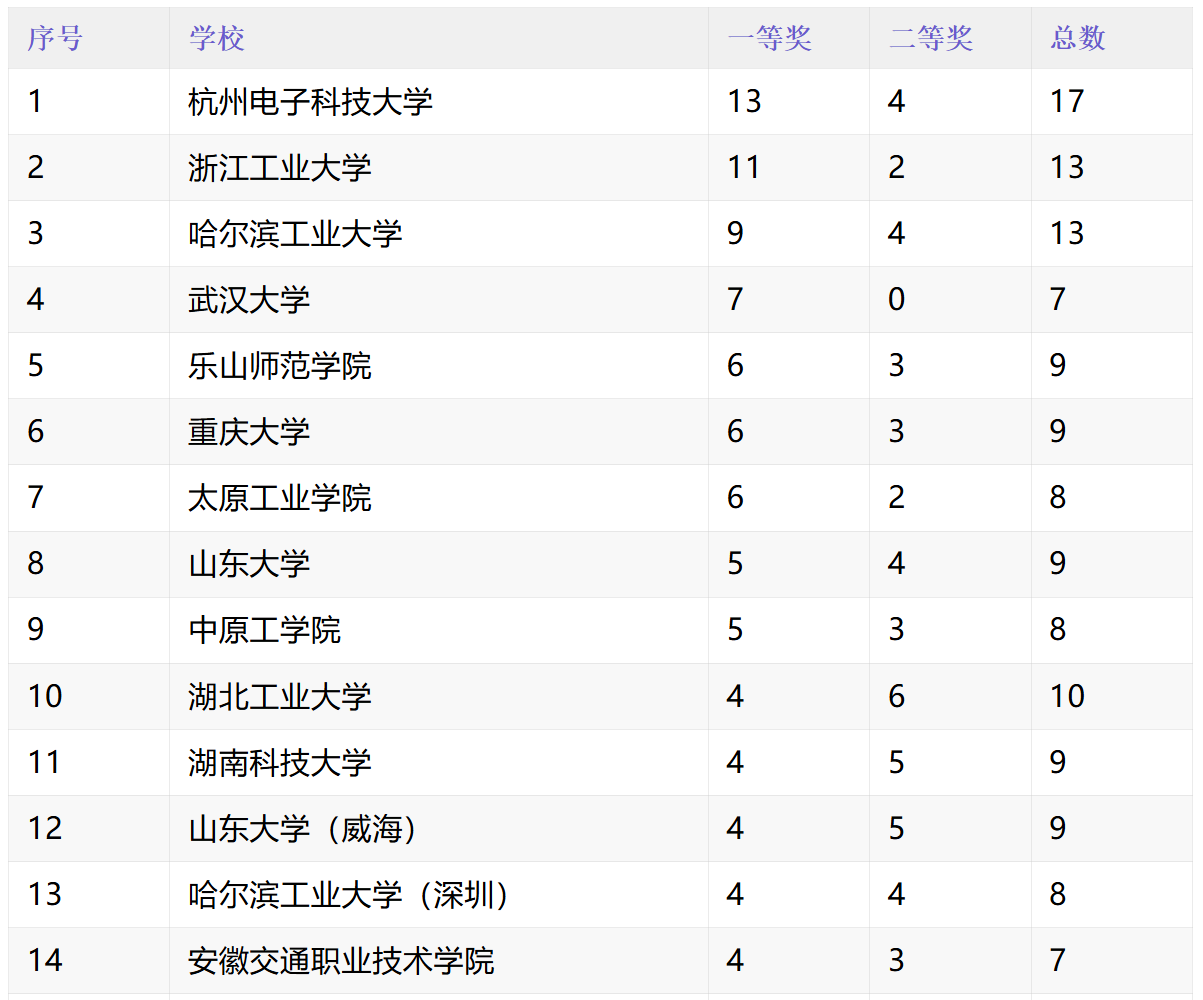Image resolution: width=1203 pixels, height=1000 pixels.
Task: Click on 乐山师范学院 in the table
Action: [x=279, y=365]
